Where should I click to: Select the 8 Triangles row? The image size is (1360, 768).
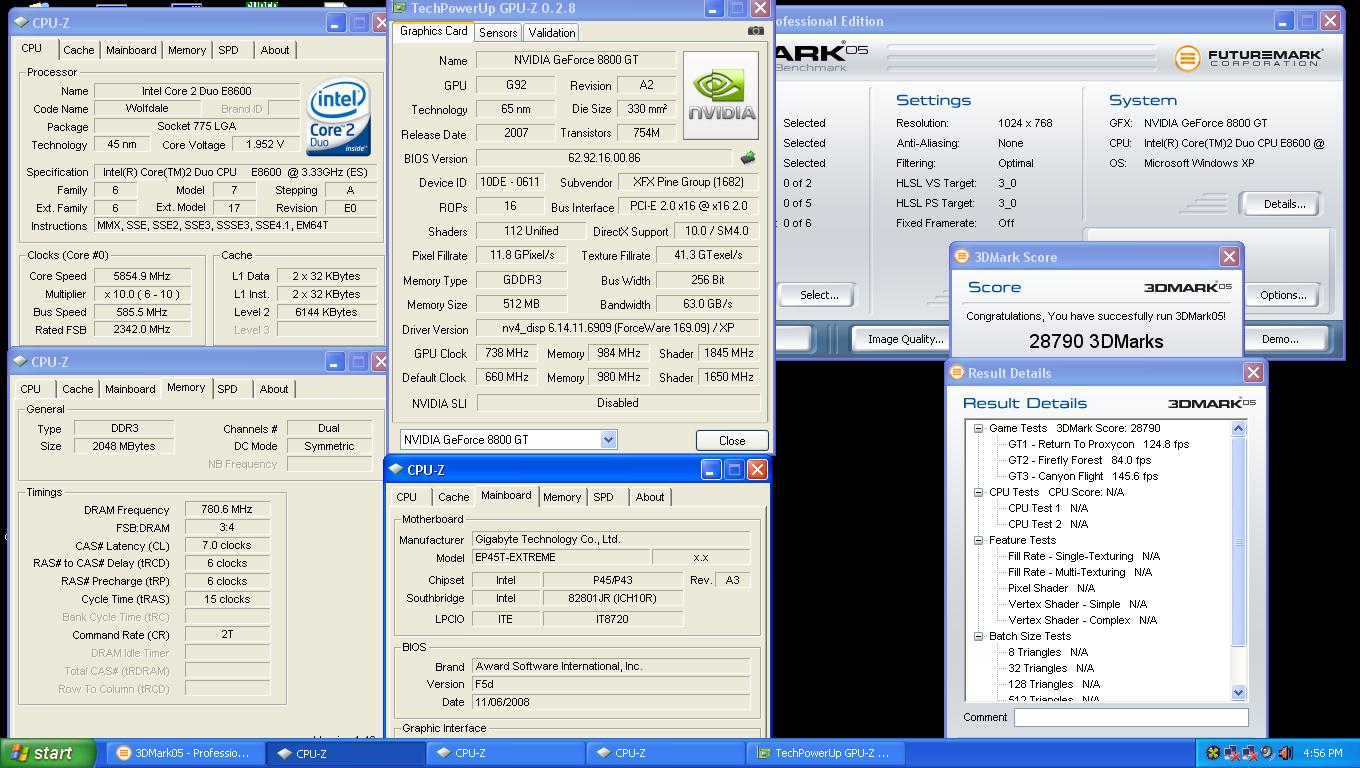pos(1048,652)
